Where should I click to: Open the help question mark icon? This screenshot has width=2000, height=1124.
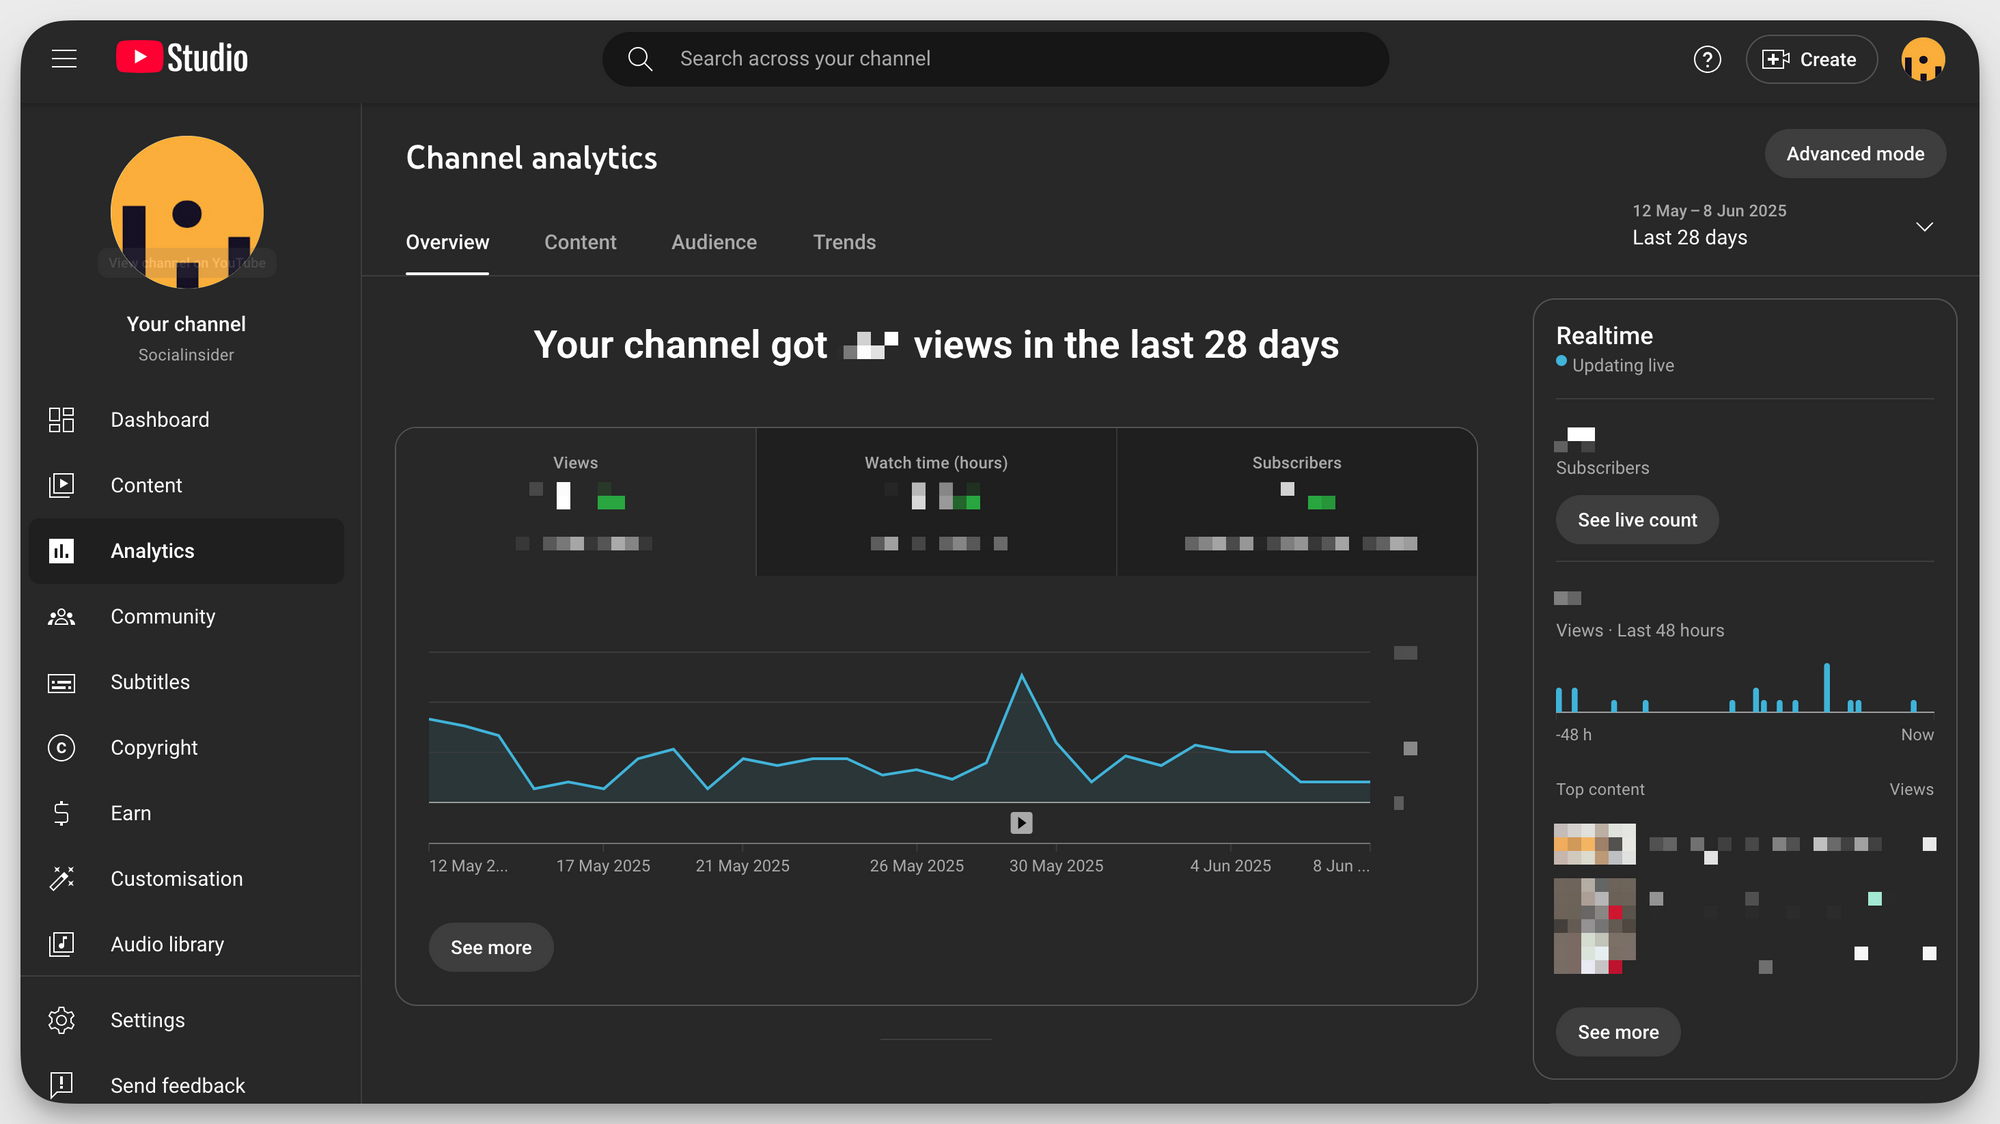pos(1707,59)
